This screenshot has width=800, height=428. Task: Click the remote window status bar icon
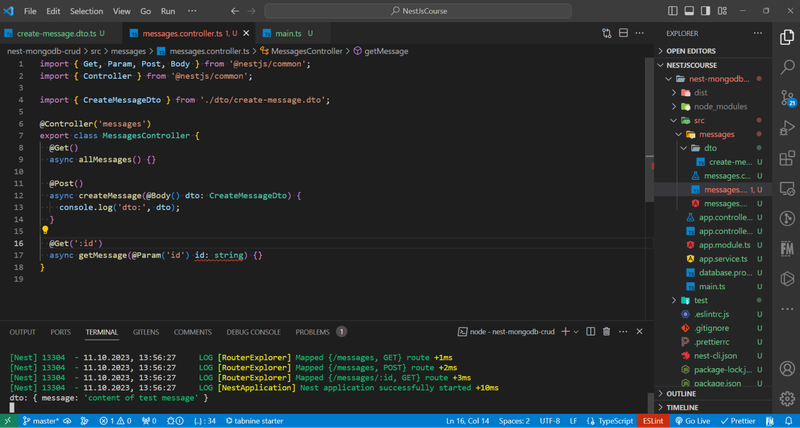[x=8, y=421]
